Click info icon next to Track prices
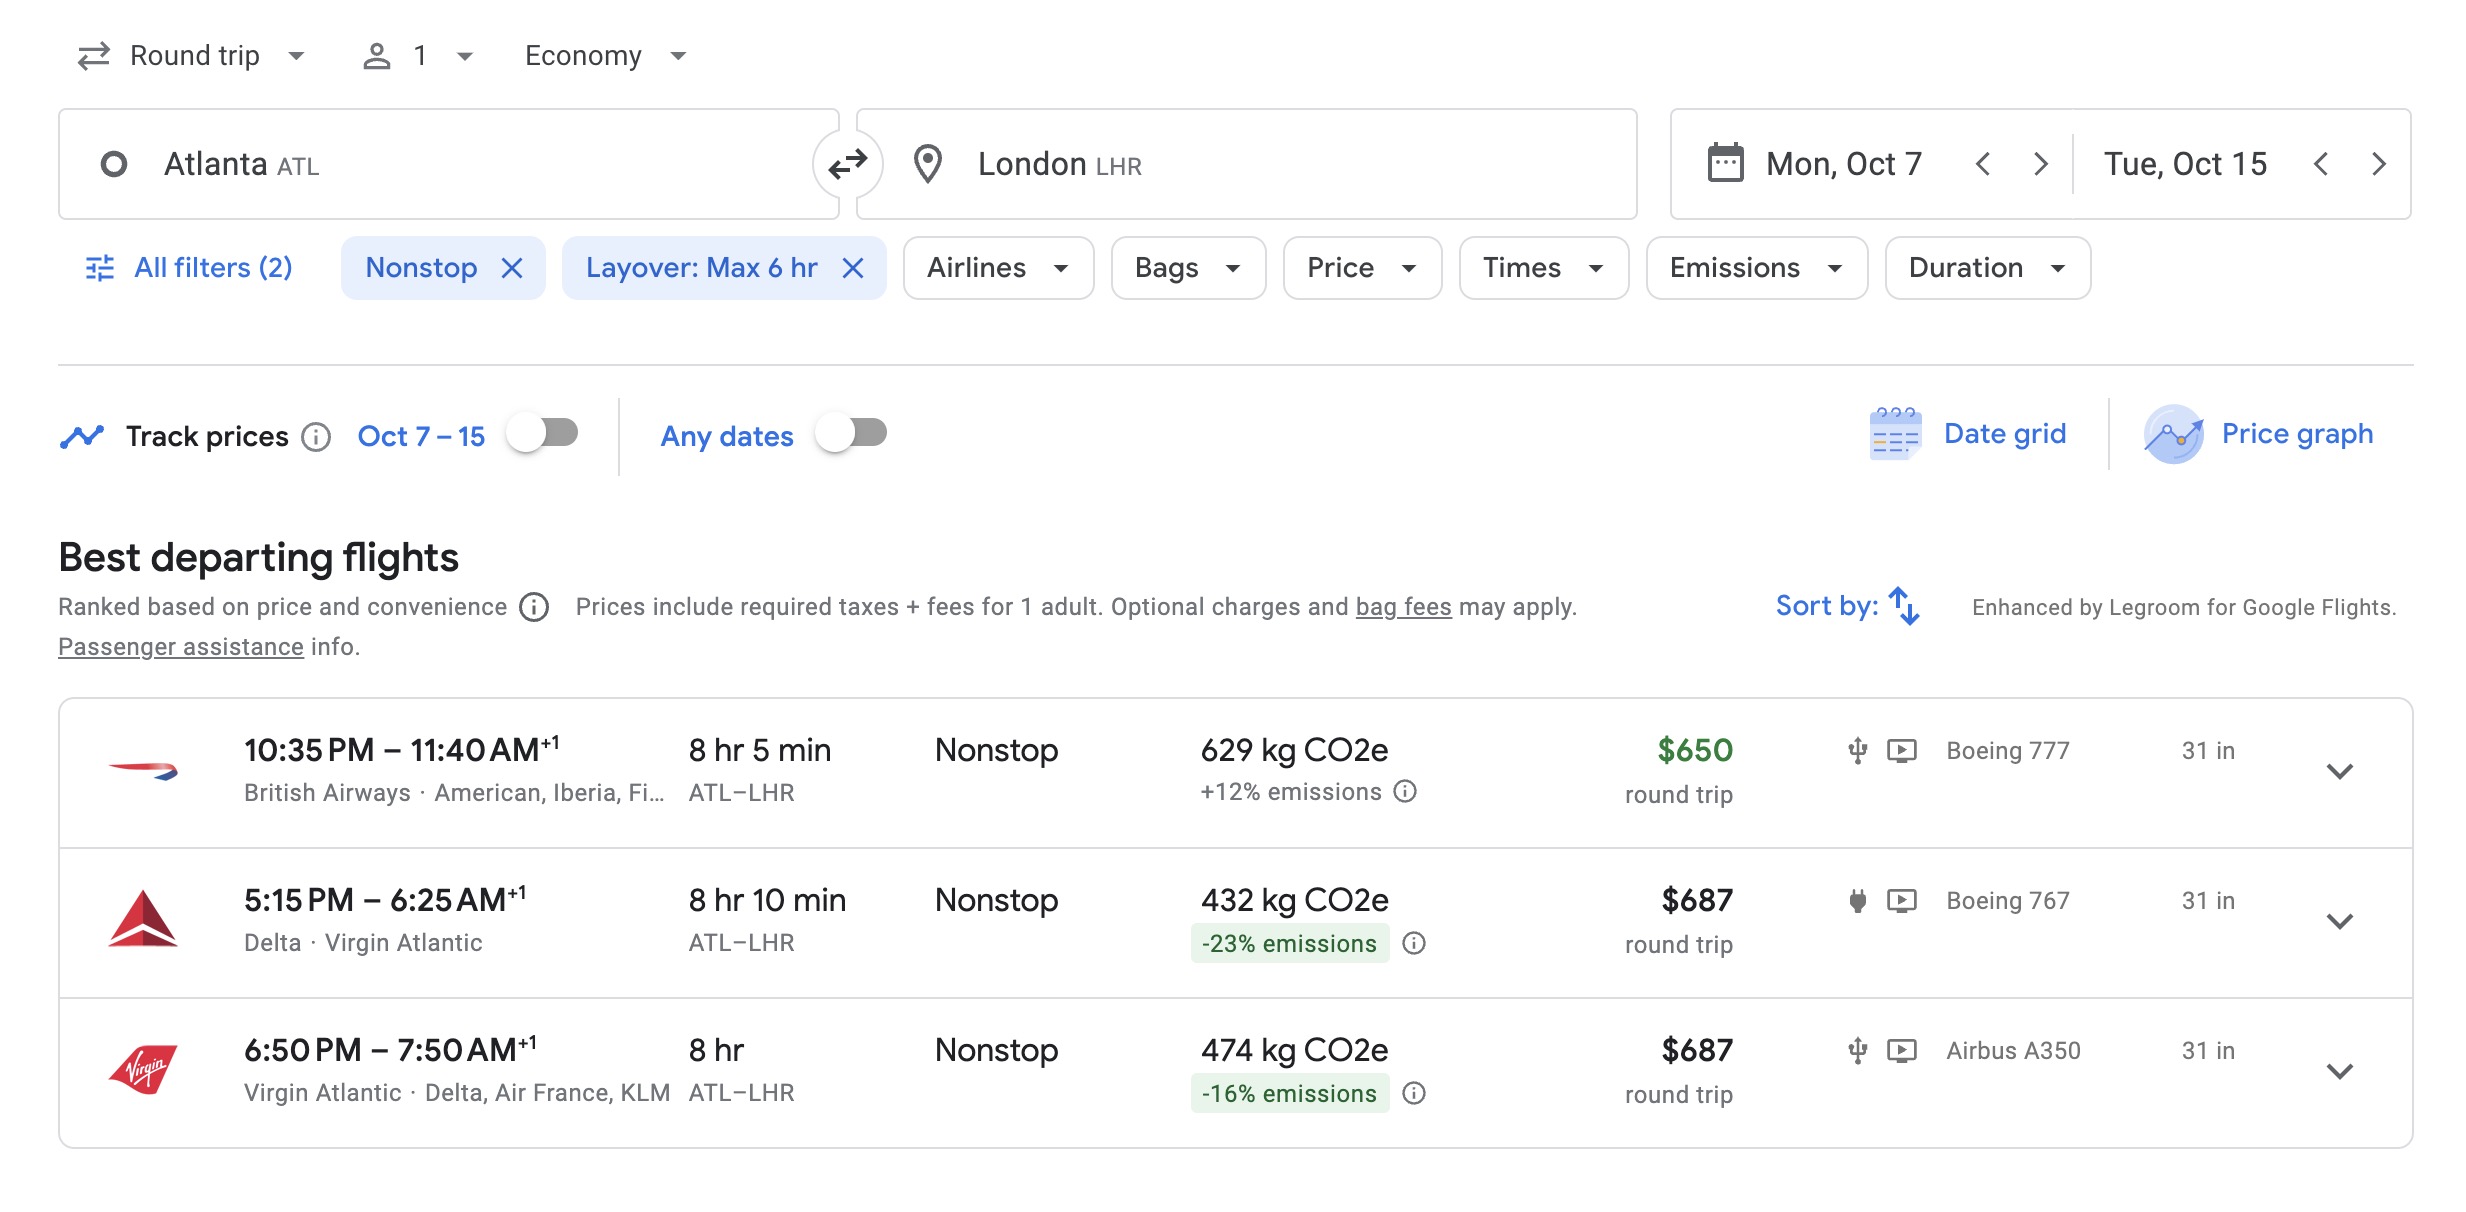This screenshot has height=1212, width=2466. pyautogui.click(x=316, y=437)
